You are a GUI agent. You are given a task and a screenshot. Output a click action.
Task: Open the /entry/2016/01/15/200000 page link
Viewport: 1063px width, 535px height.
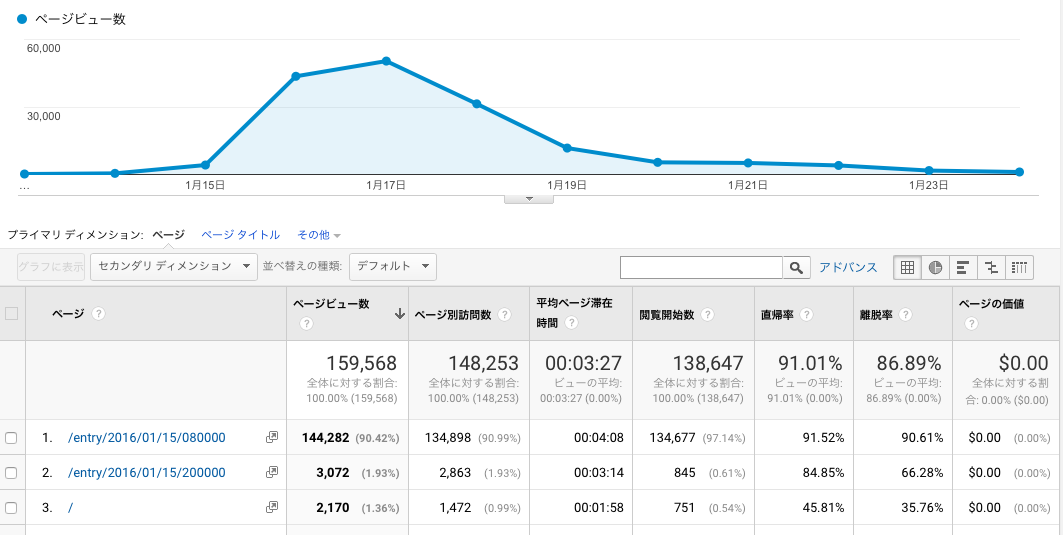[x=146, y=473]
